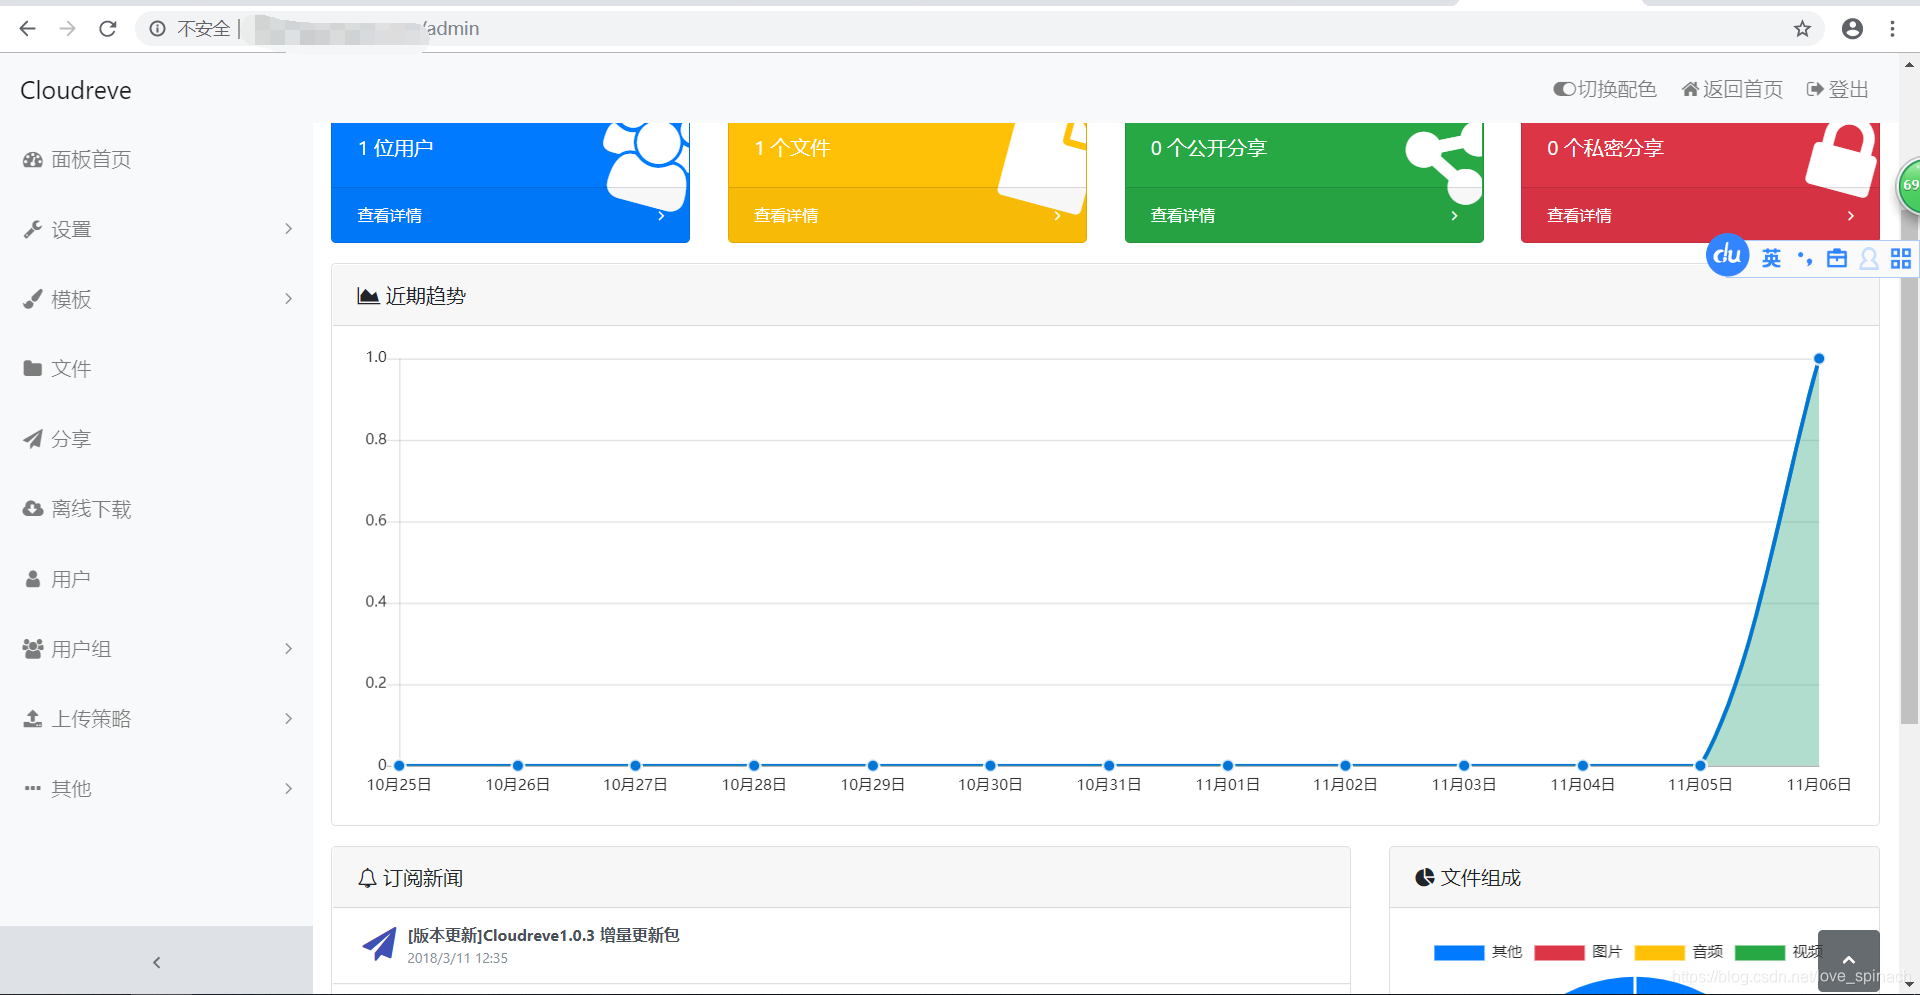Click the Baidu IME du logo
This screenshot has height=995, width=1920.
pyautogui.click(x=1727, y=256)
